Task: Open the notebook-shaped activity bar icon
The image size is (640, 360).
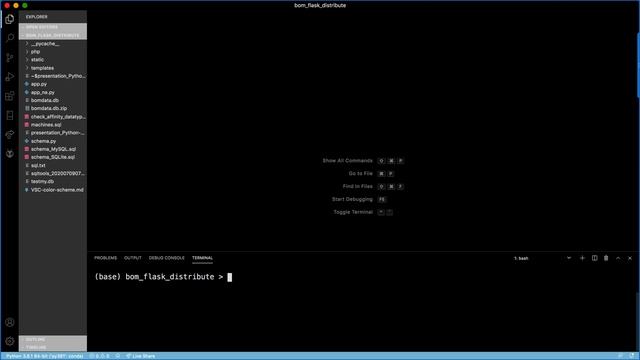Action: 10,116
